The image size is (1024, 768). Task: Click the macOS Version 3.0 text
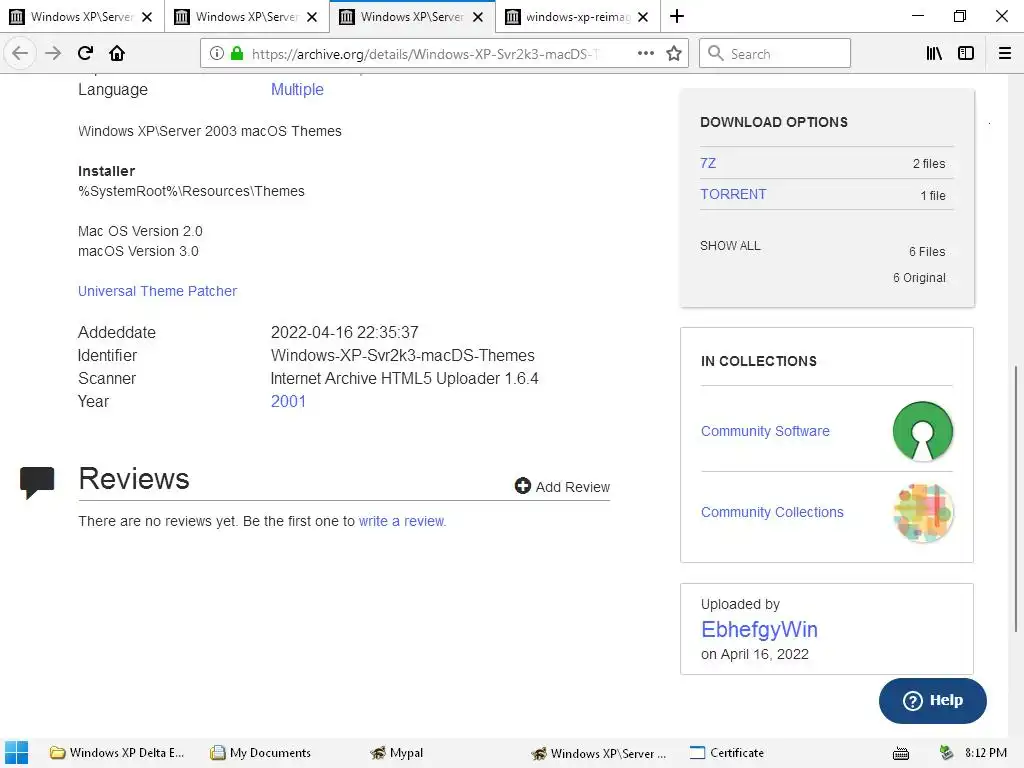tap(138, 251)
